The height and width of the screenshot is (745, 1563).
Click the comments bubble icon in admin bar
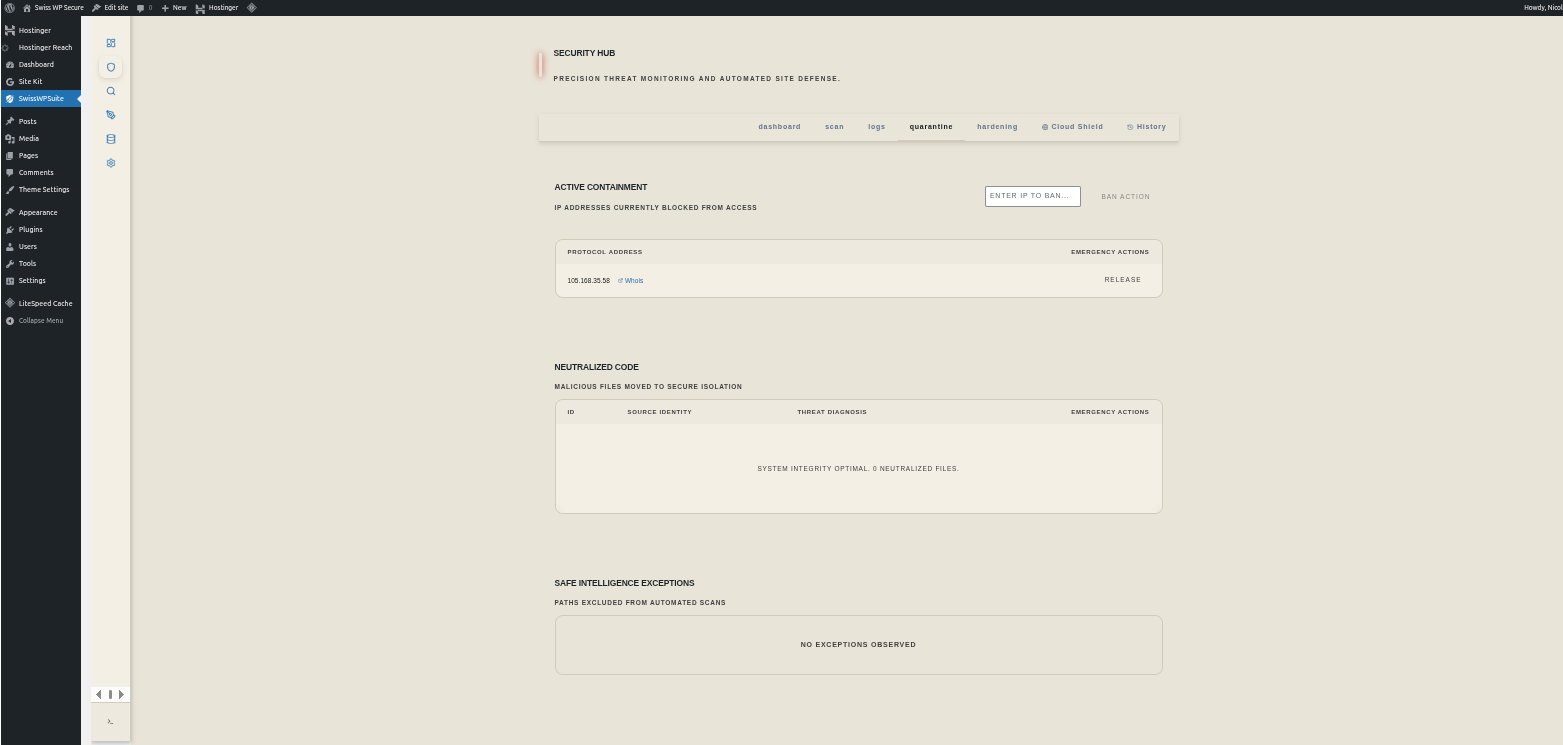click(x=144, y=7)
